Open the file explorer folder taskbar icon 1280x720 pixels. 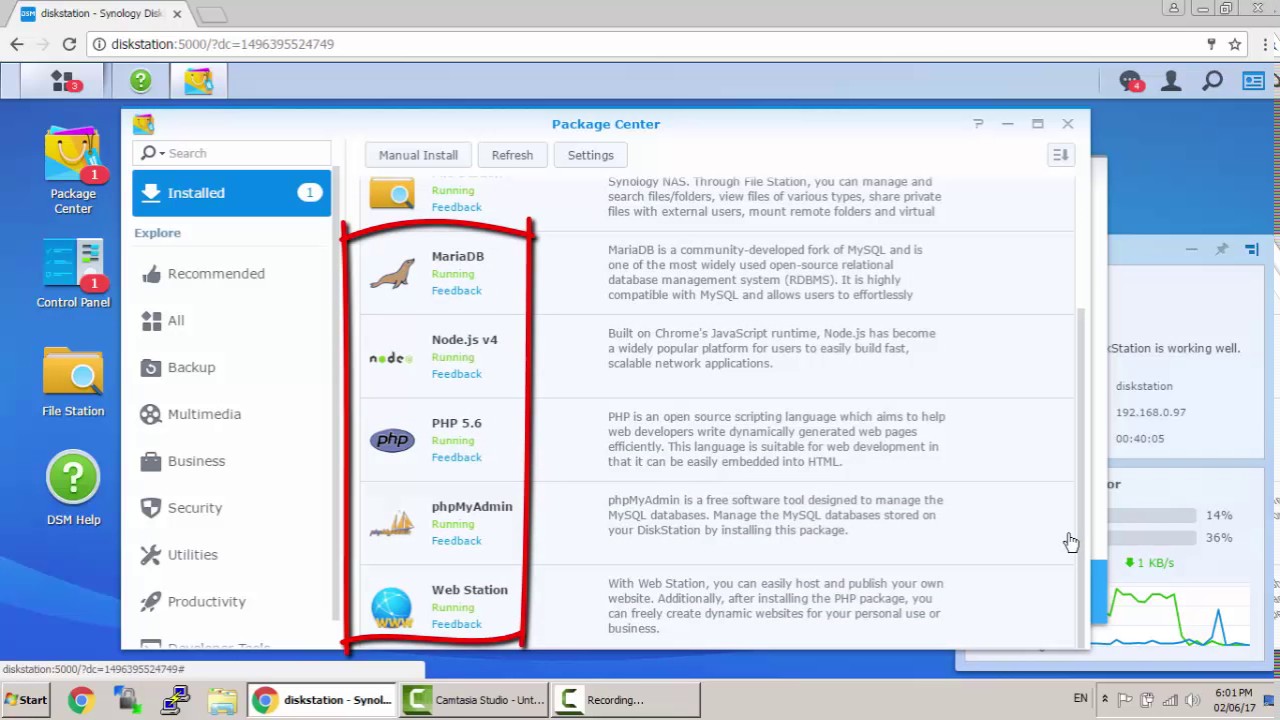coord(222,700)
